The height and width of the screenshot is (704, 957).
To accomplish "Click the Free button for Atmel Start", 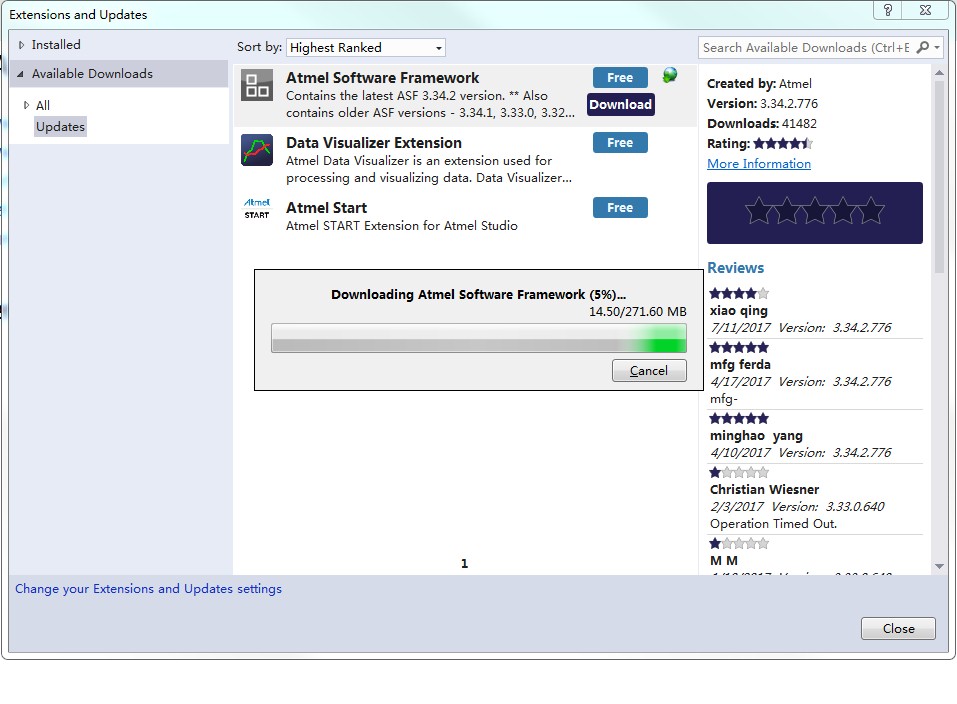I will [x=620, y=208].
